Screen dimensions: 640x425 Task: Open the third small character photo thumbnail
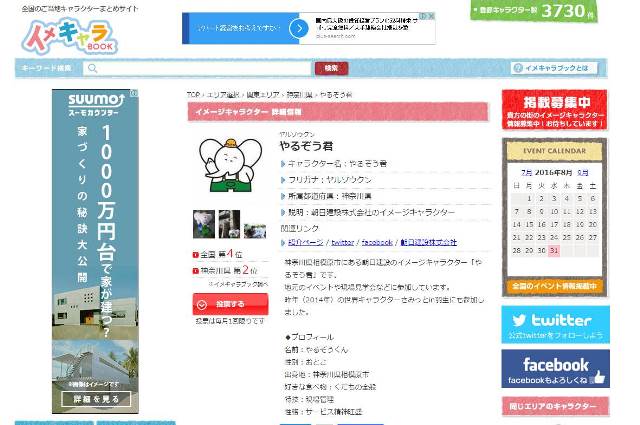tap(255, 230)
